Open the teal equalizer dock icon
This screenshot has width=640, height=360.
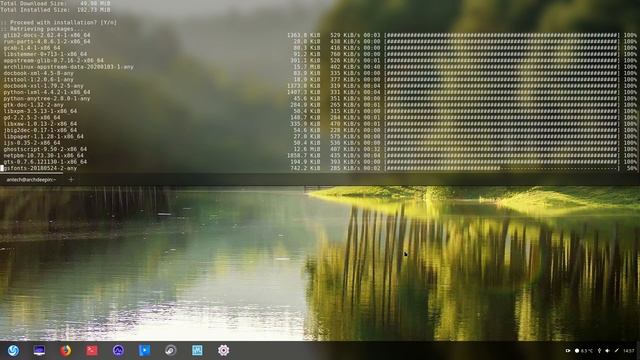[x=197, y=350]
